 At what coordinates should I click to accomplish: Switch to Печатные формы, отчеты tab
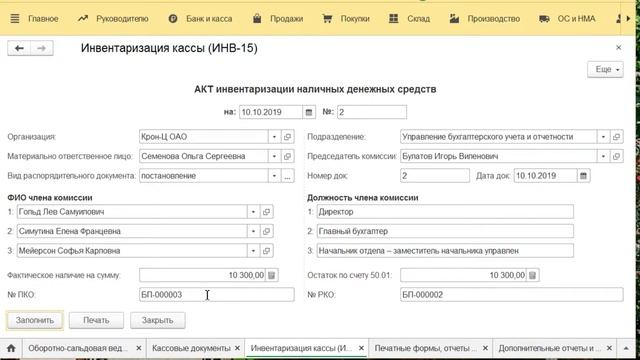425,348
